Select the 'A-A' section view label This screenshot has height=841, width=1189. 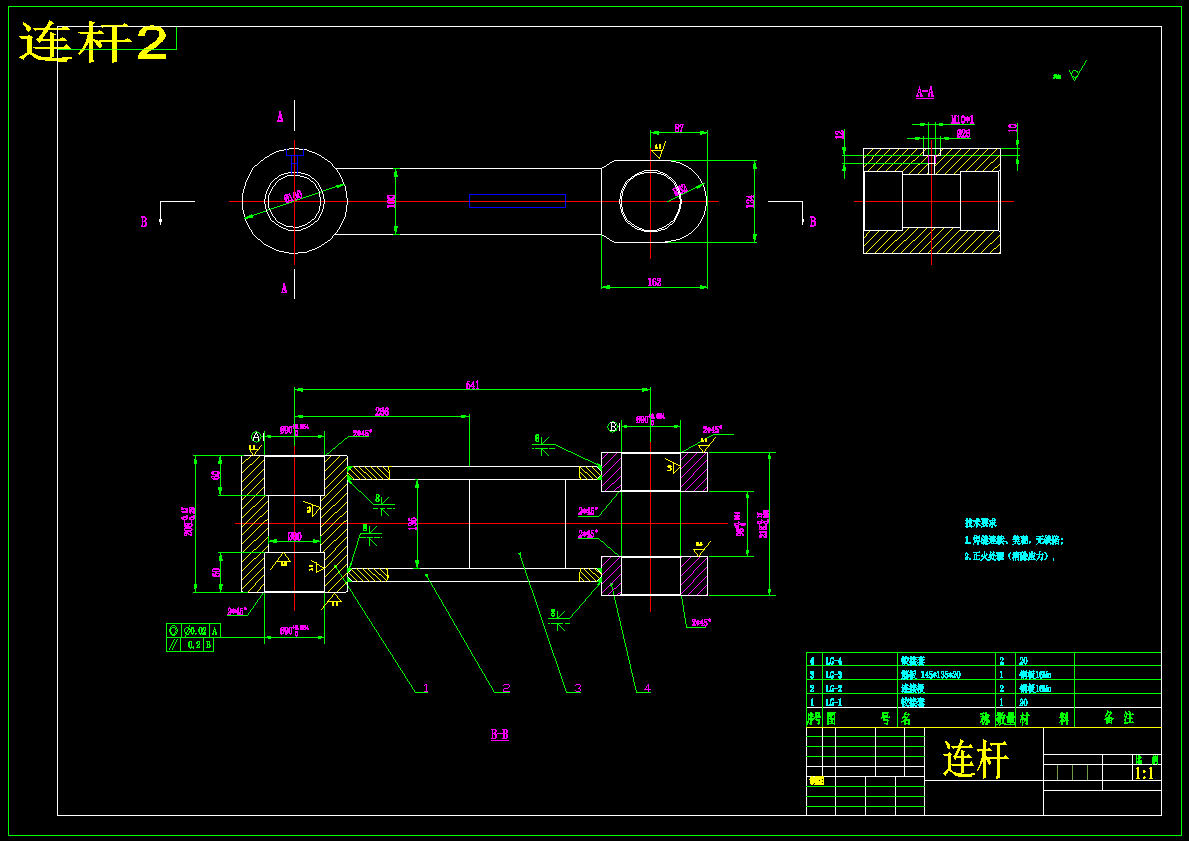[924, 93]
